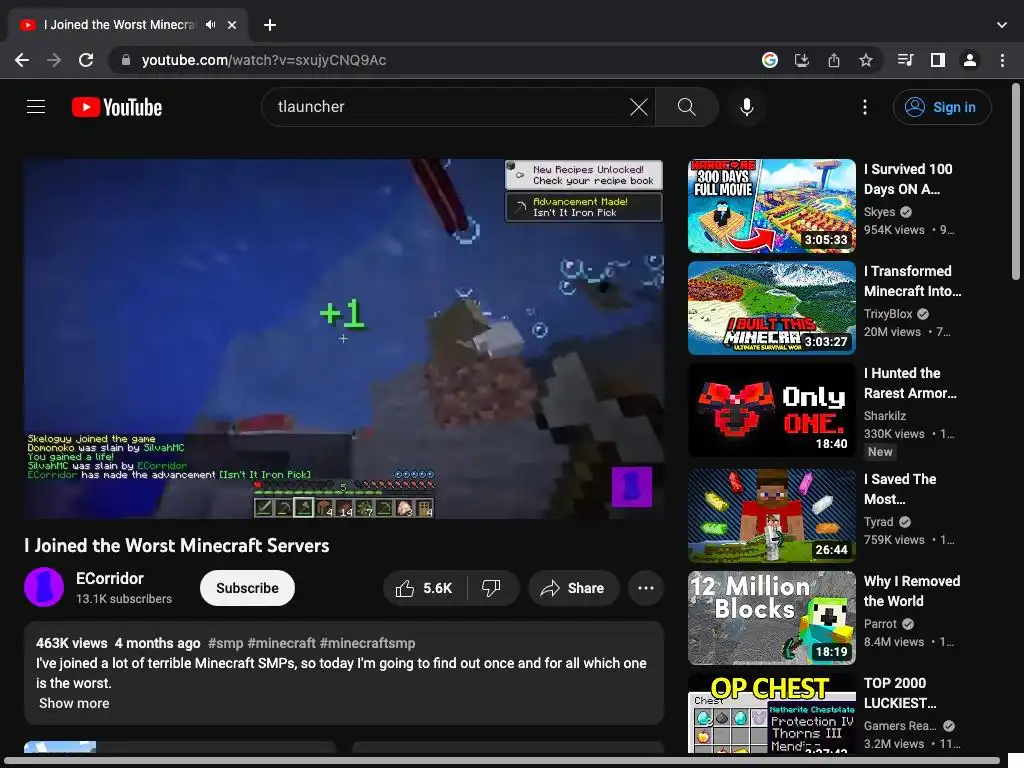
Task: Open more actions ellipsis under video
Action: (646, 588)
